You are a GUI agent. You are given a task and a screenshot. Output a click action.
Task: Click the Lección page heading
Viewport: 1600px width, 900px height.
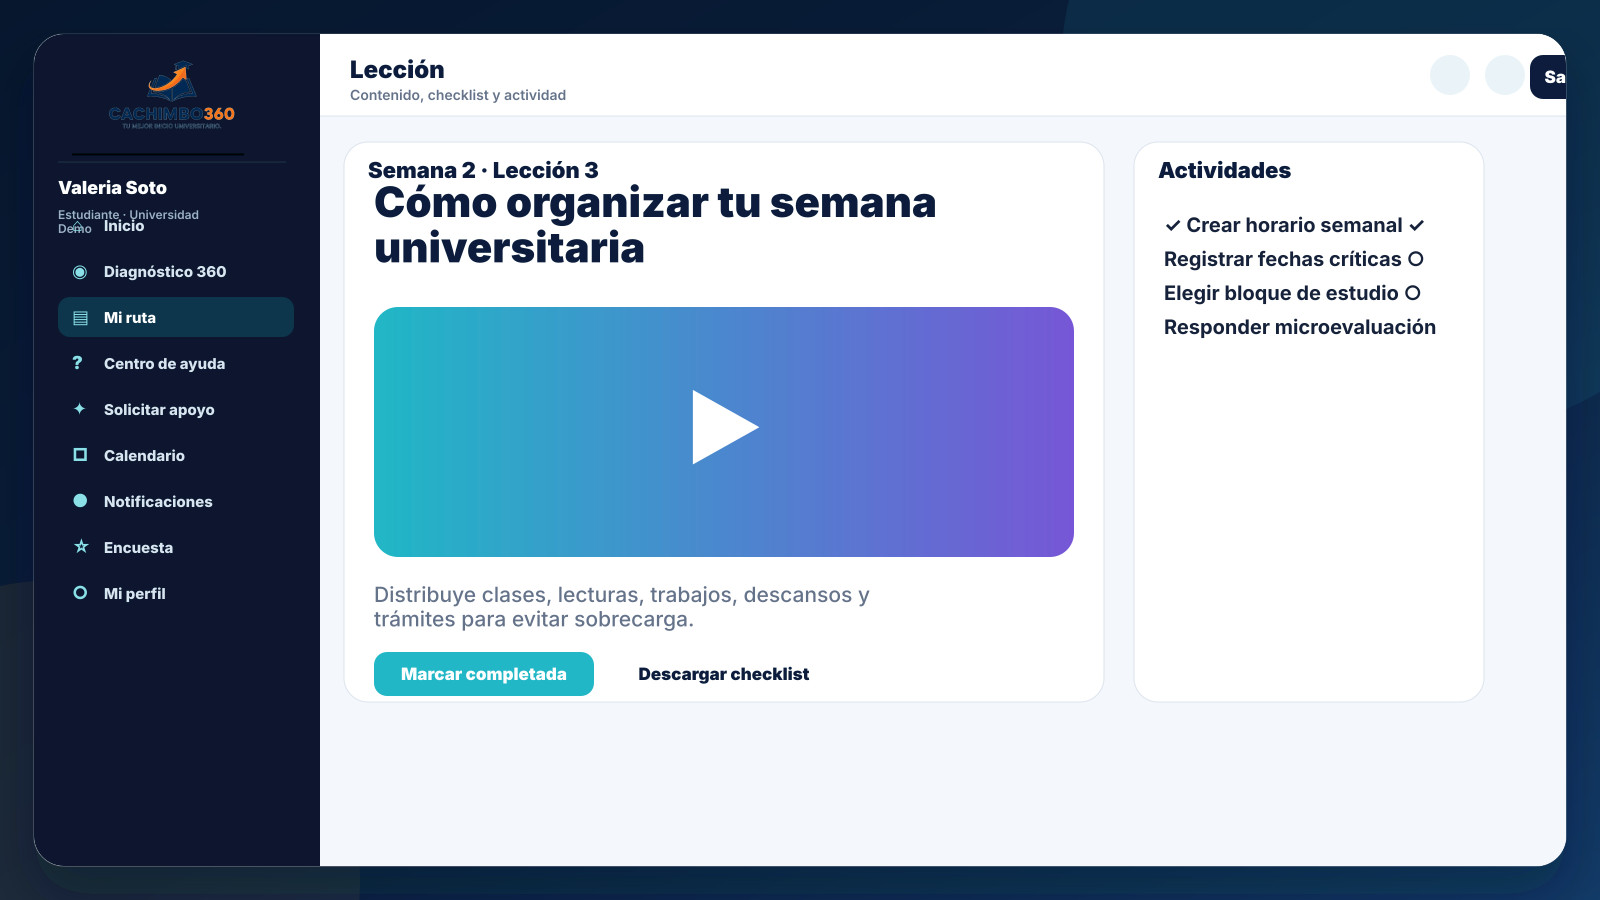click(397, 69)
